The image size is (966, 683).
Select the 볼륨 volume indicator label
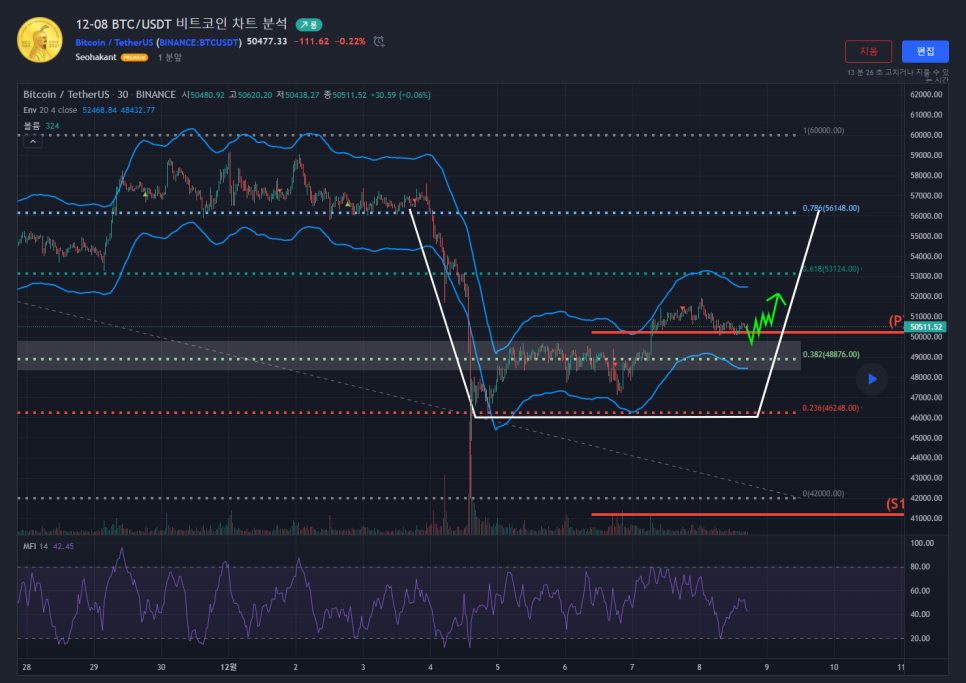[31, 126]
